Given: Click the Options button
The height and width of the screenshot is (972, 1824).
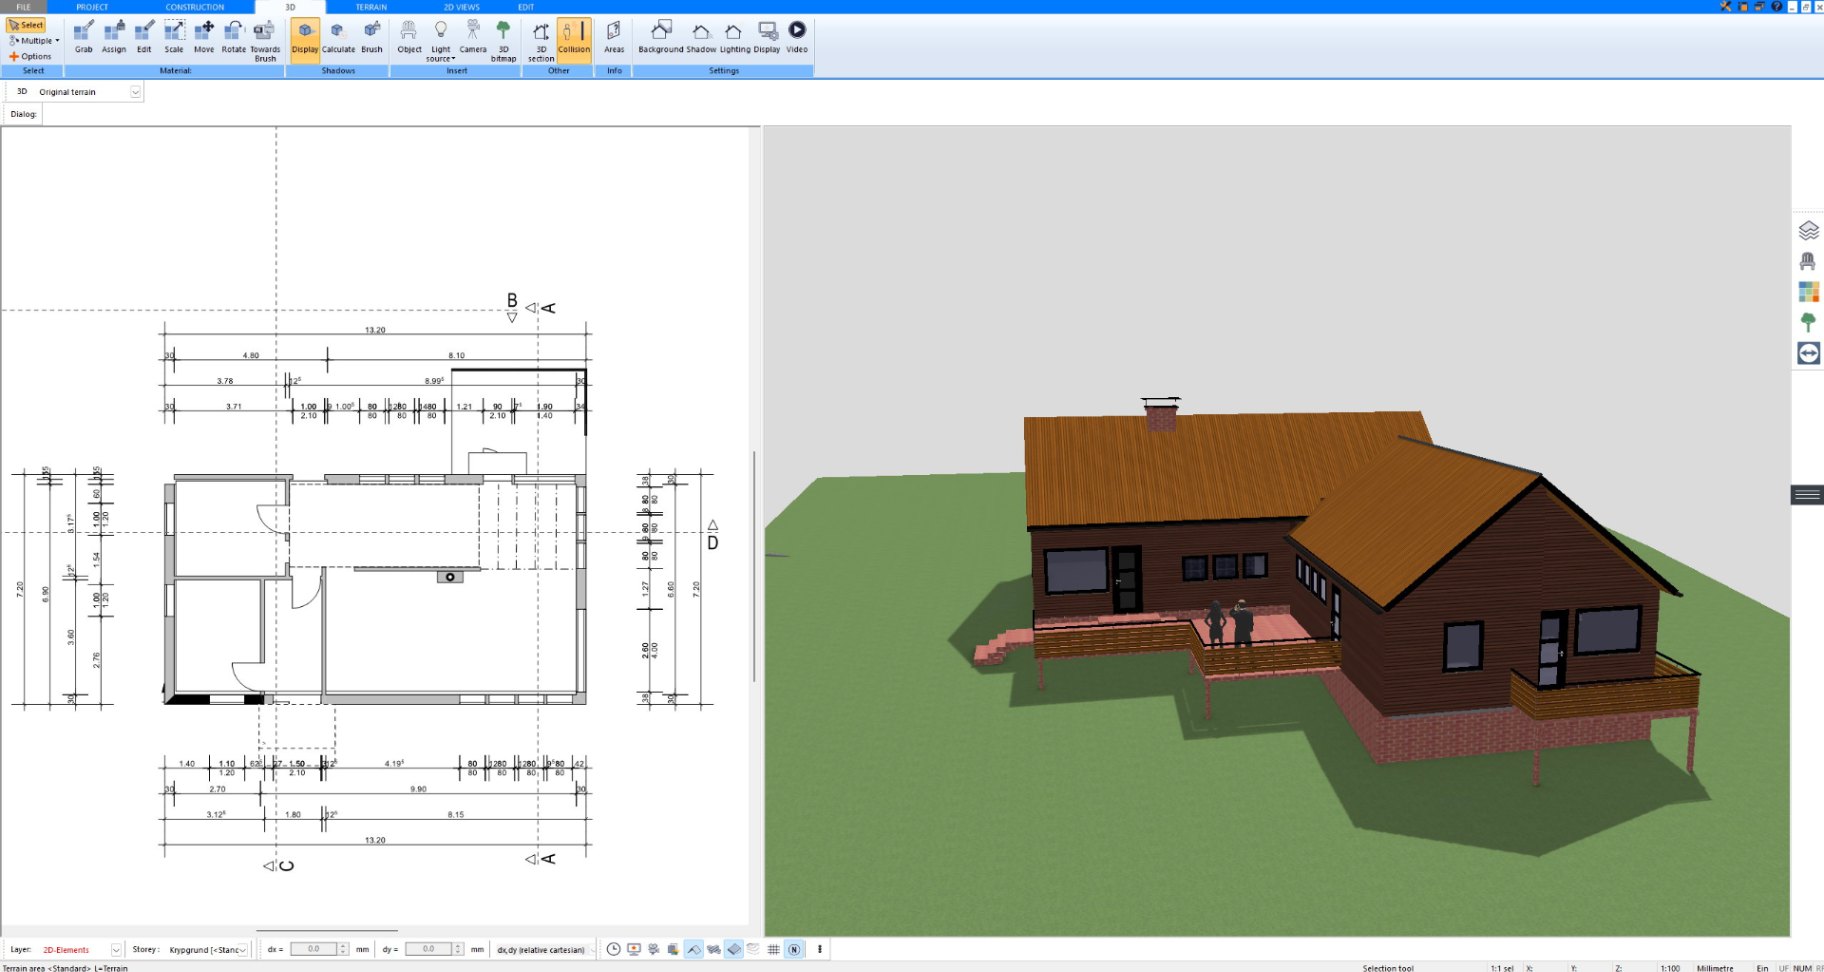Looking at the screenshot, I should point(30,56).
